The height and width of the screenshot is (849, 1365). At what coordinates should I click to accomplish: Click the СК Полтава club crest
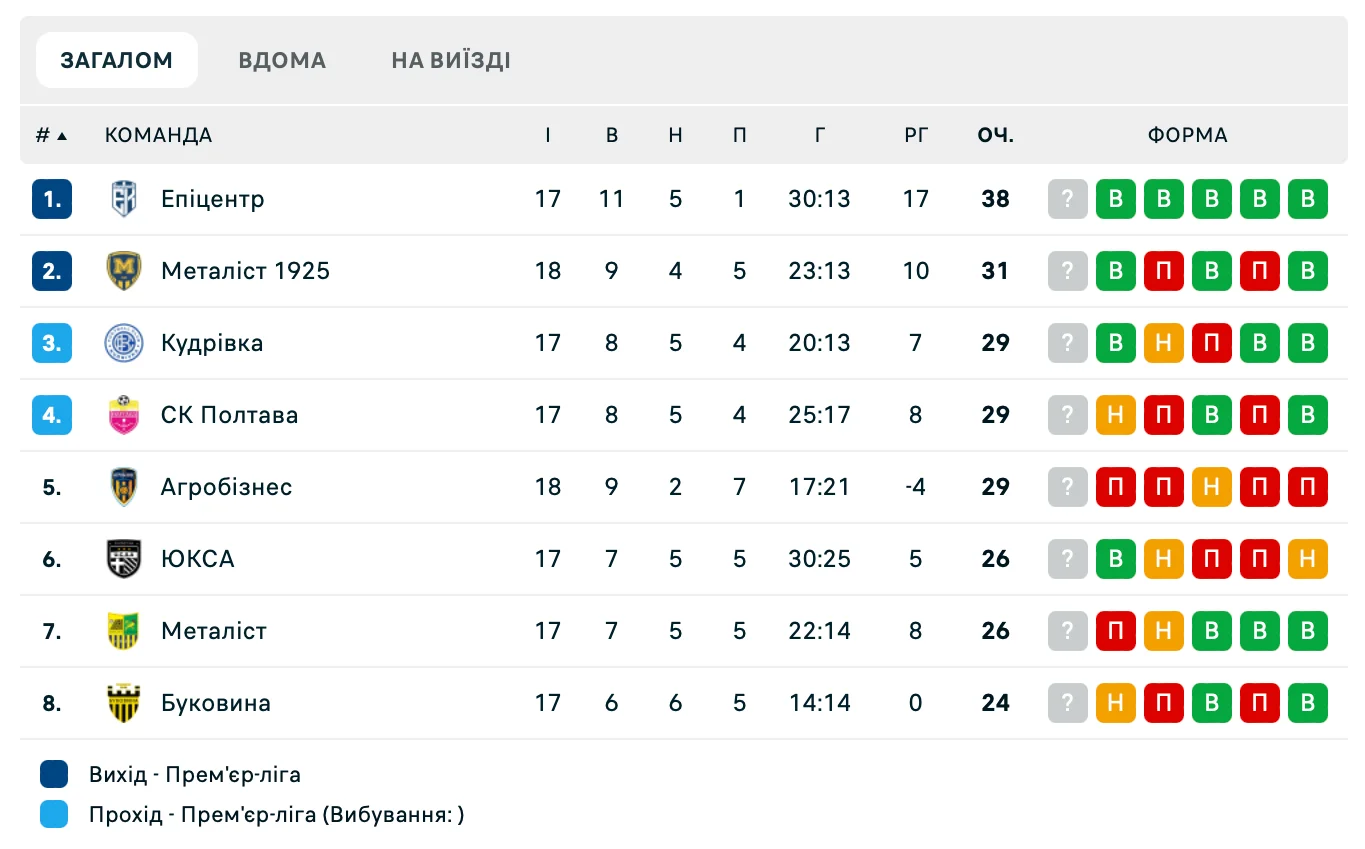124,415
